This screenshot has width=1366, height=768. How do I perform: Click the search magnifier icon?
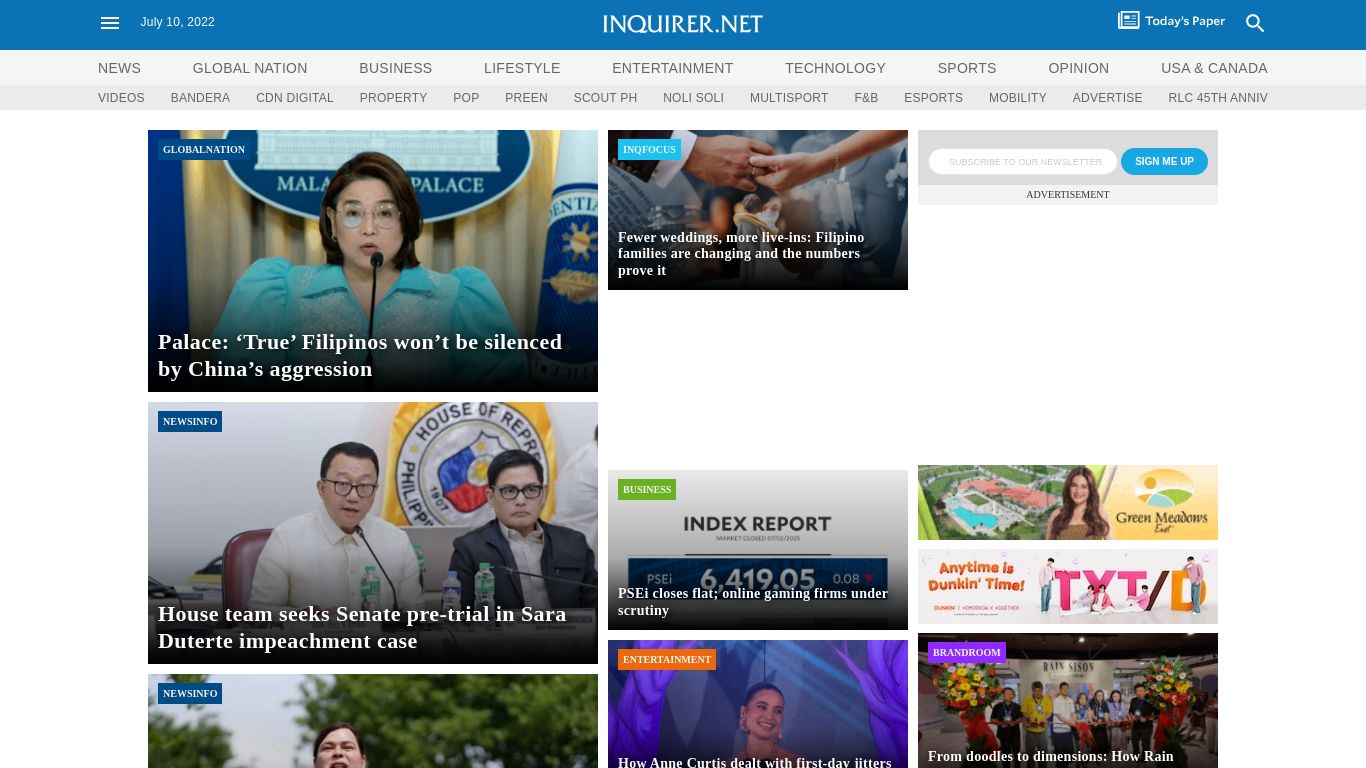pyautogui.click(x=1255, y=23)
